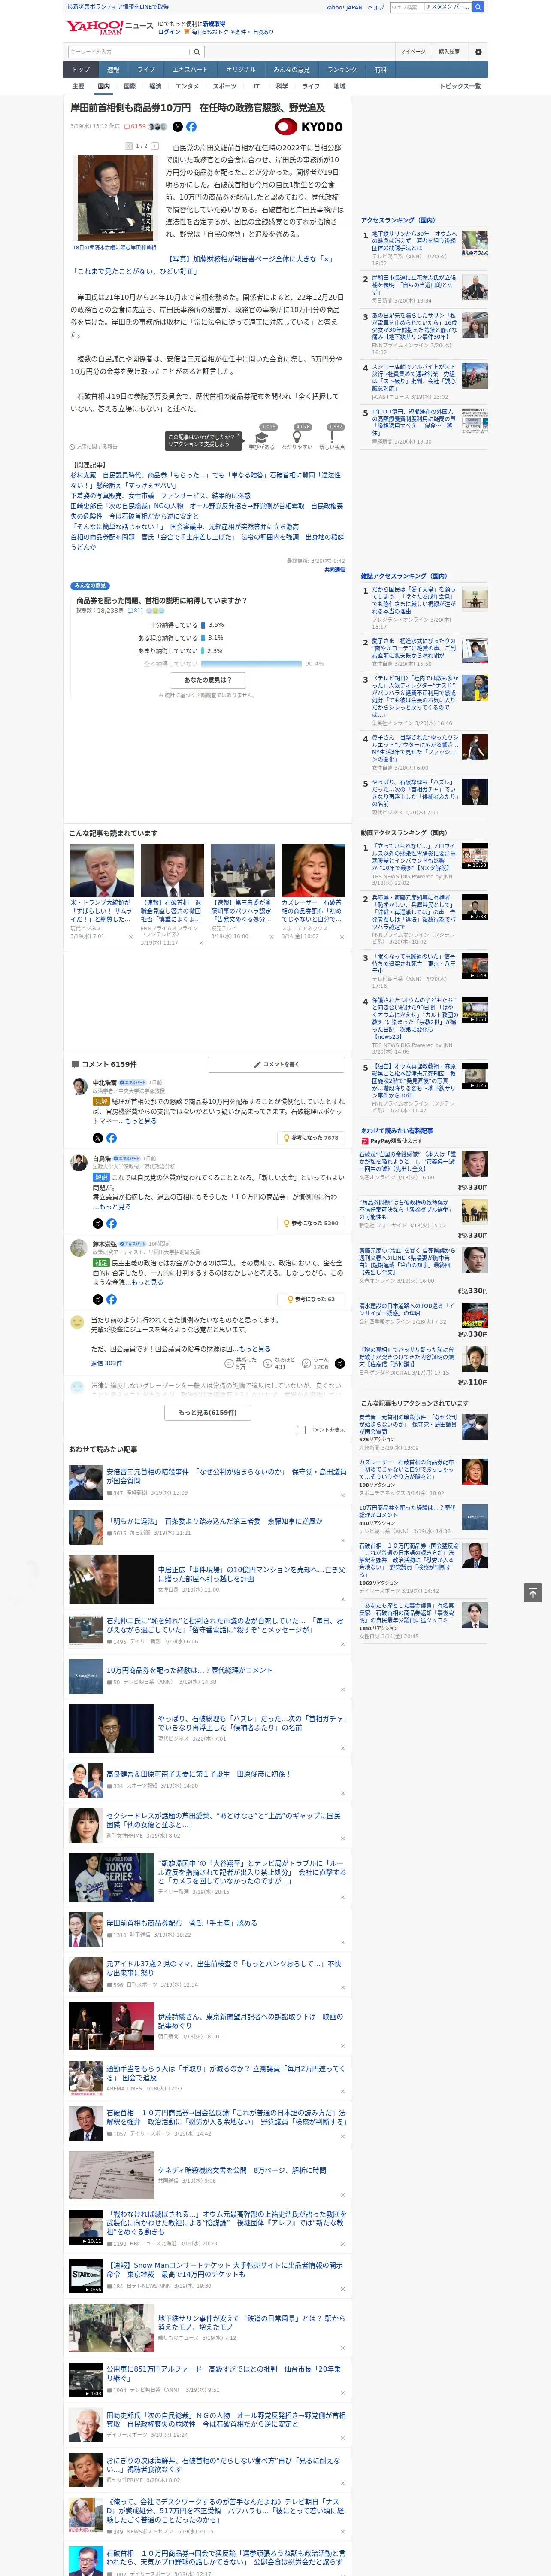Click the 記事に関する報告 report link
The image size is (551, 2576).
click(94, 446)
